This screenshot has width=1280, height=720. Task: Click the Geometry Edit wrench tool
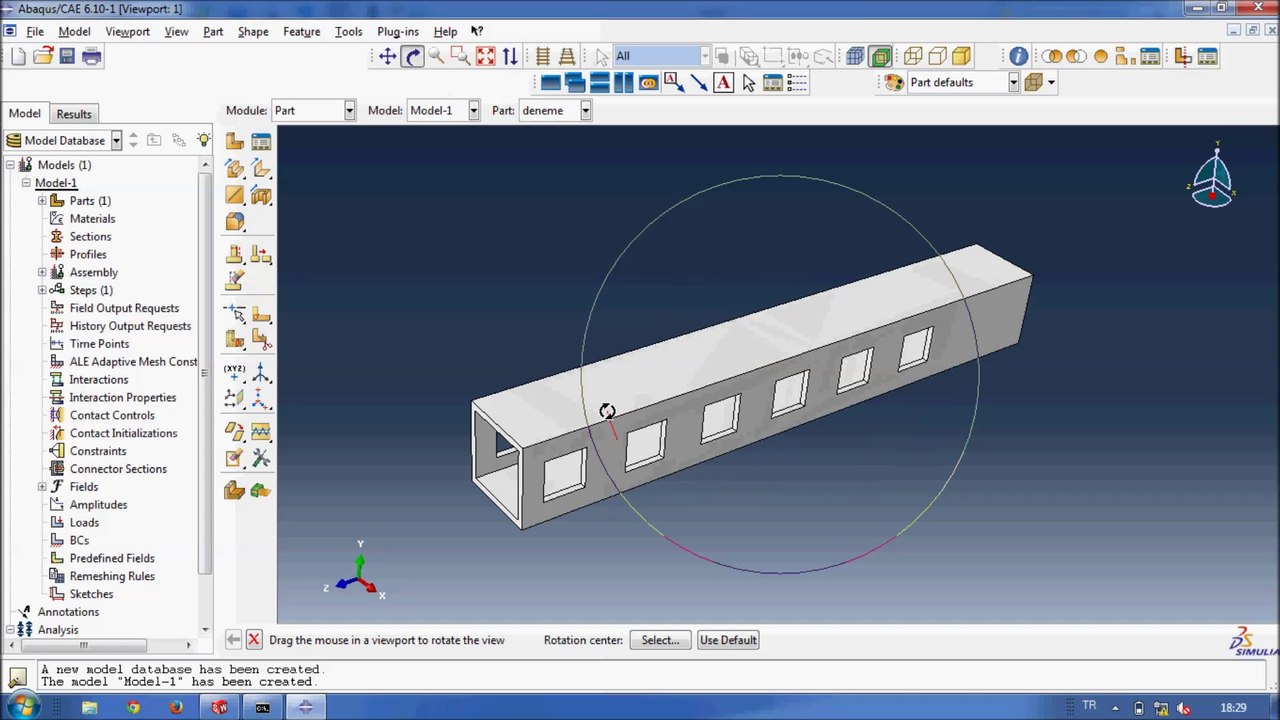[x=261, y=459]
